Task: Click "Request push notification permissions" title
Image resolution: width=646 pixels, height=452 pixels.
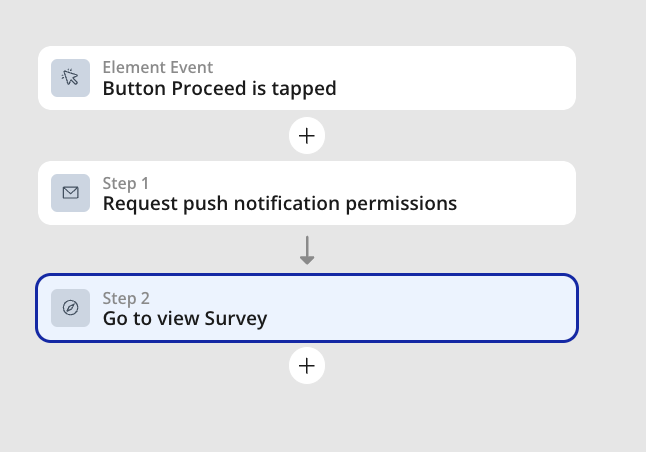Action: [x=280, y=204]
